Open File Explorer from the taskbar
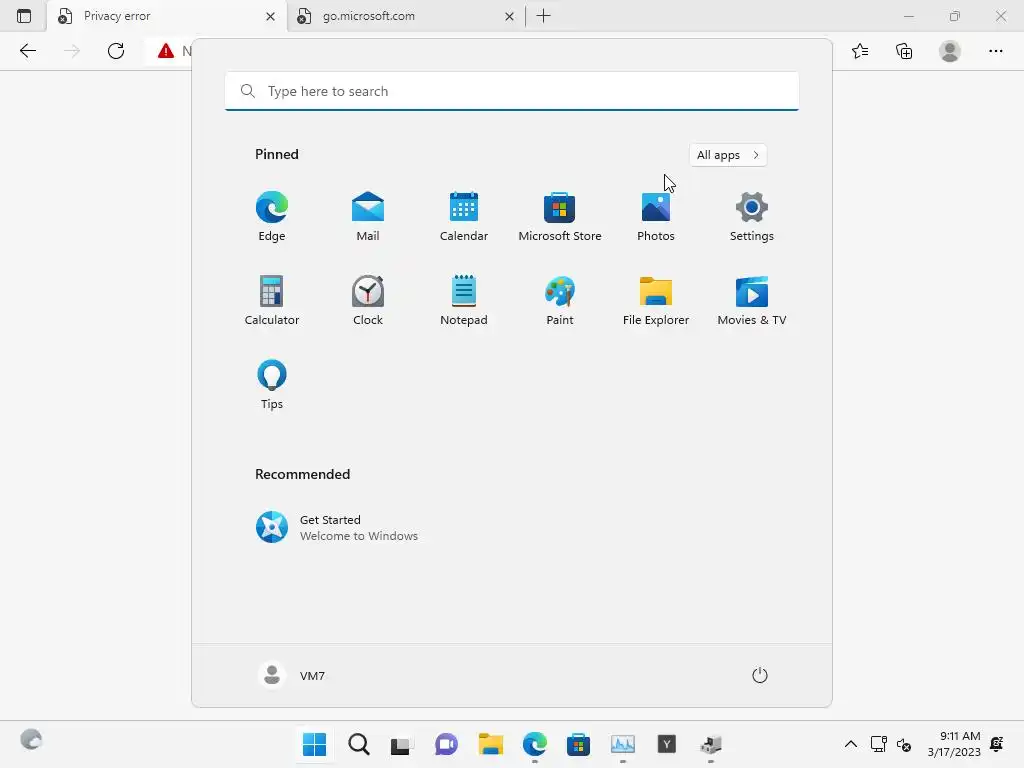This screenshot has width=1024, height=768. coord(490,744)
